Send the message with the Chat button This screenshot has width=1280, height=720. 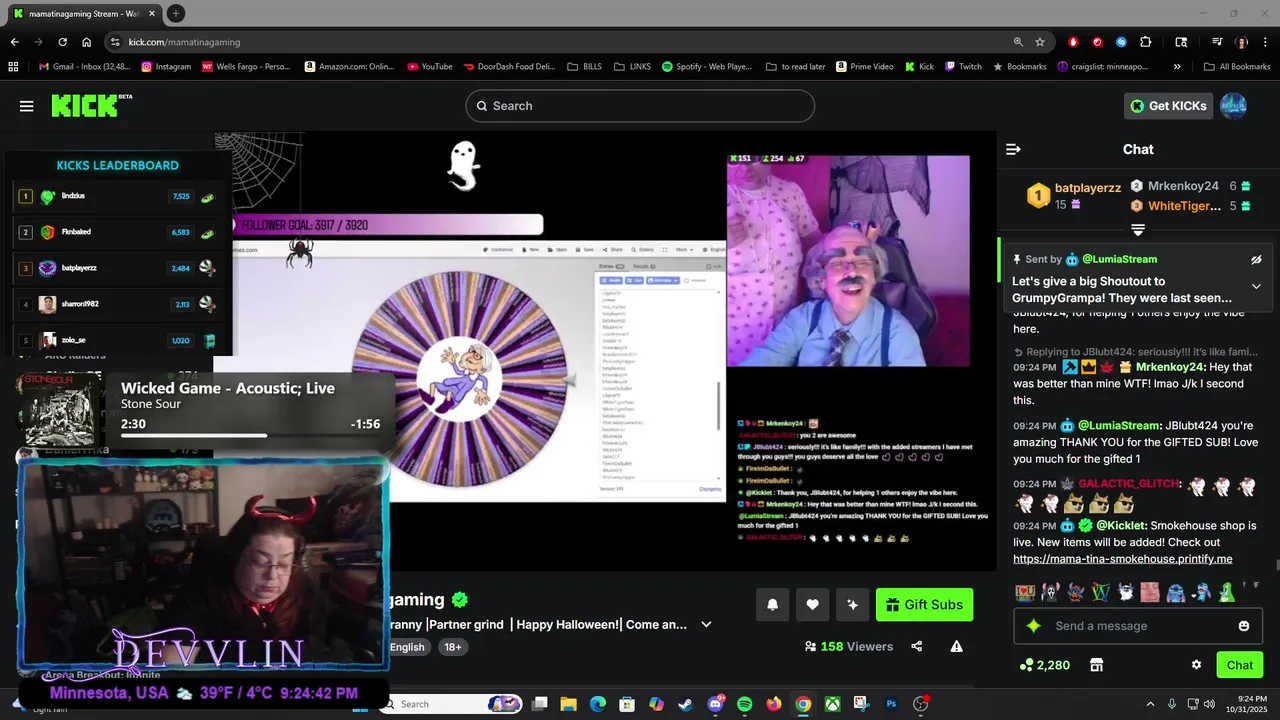[x=1240, y=665]
